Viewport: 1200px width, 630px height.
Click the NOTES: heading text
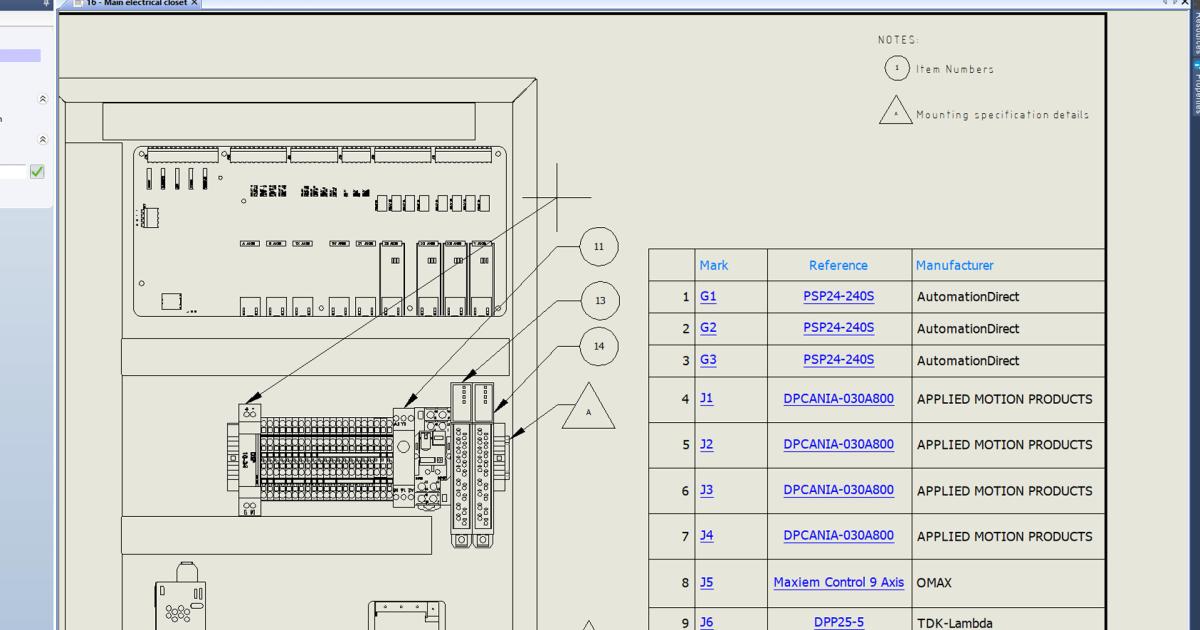pyautogui.click(x=898, y=40)
